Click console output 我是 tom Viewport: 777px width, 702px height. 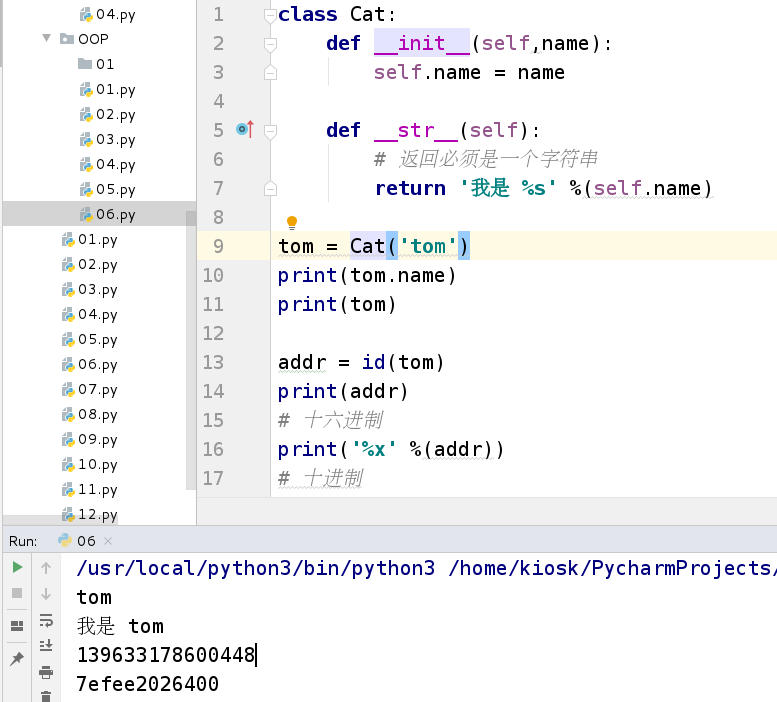120,626
